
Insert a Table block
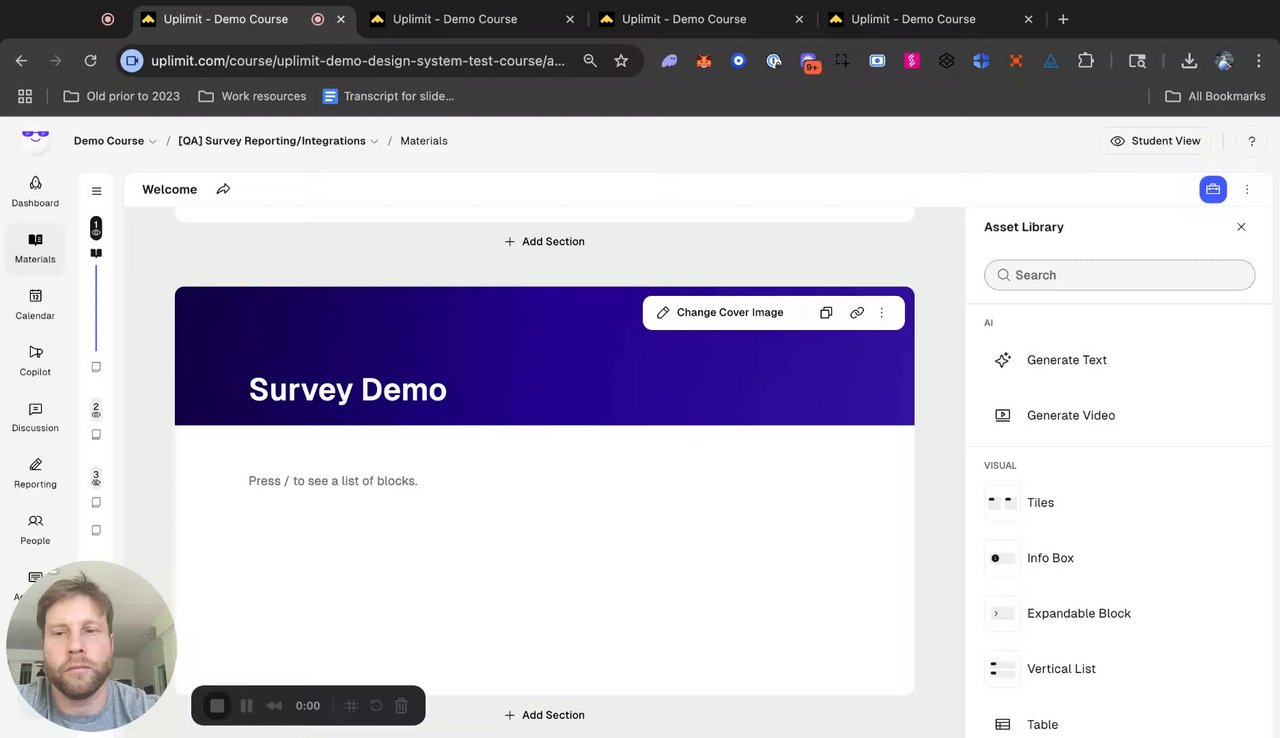click(x=1120, y=724)
